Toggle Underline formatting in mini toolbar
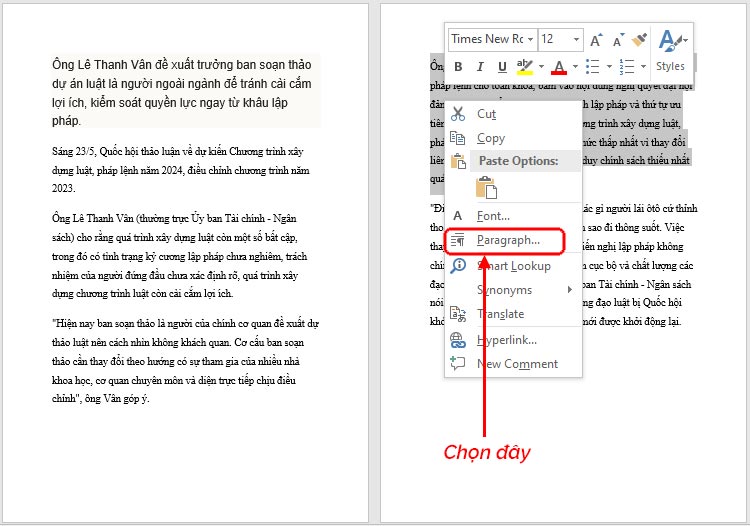 pos(502,66)
